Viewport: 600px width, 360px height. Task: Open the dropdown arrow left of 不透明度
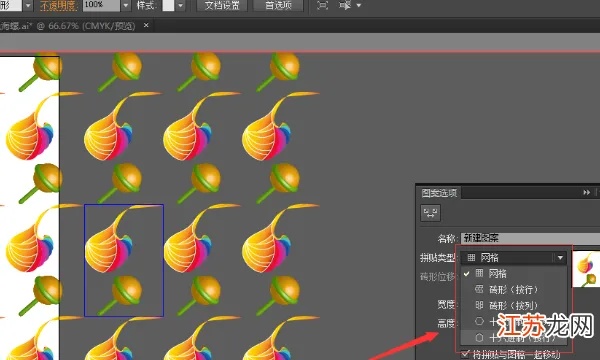28,6
